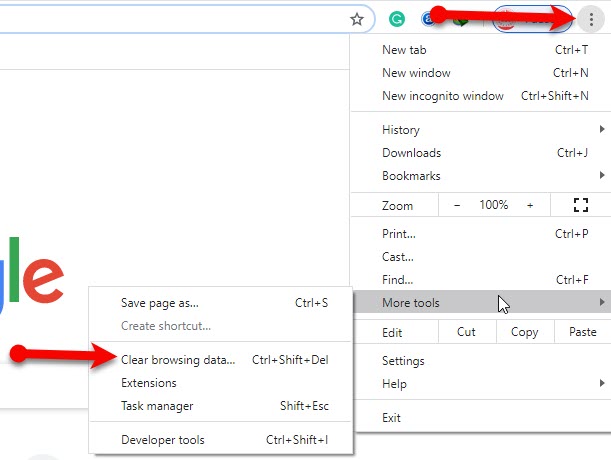This screenshot has height=460, width=611.
Task: Choose Save page as option
Action: [x=160, y=303]
